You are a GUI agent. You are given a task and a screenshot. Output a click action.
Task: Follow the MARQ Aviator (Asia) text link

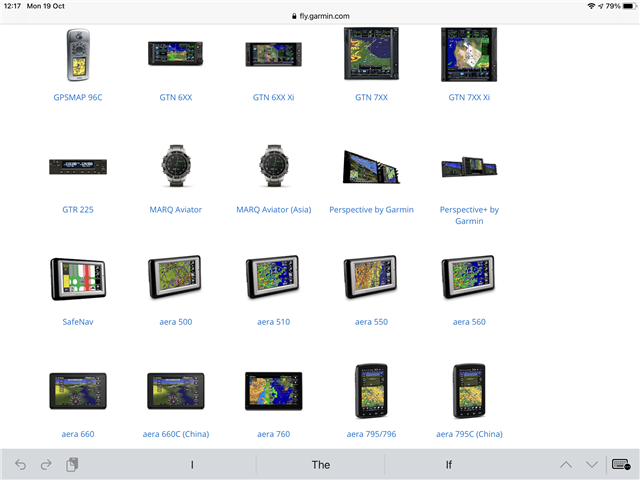coord(273,209)
